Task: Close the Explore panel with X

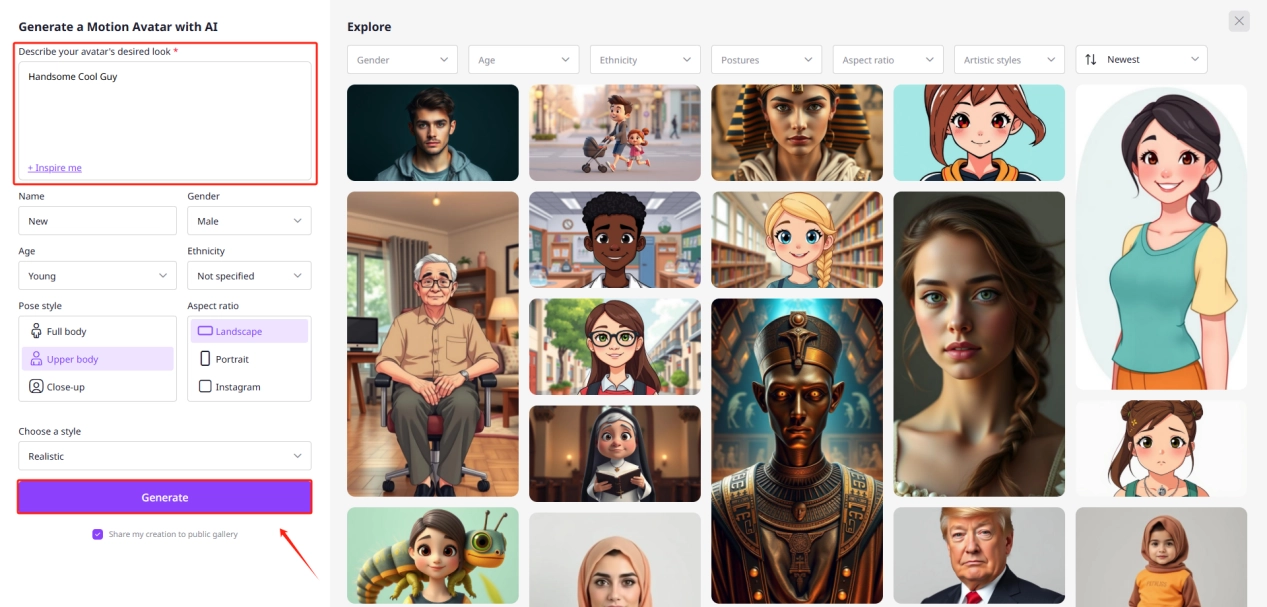Action: pos(1239,21)
